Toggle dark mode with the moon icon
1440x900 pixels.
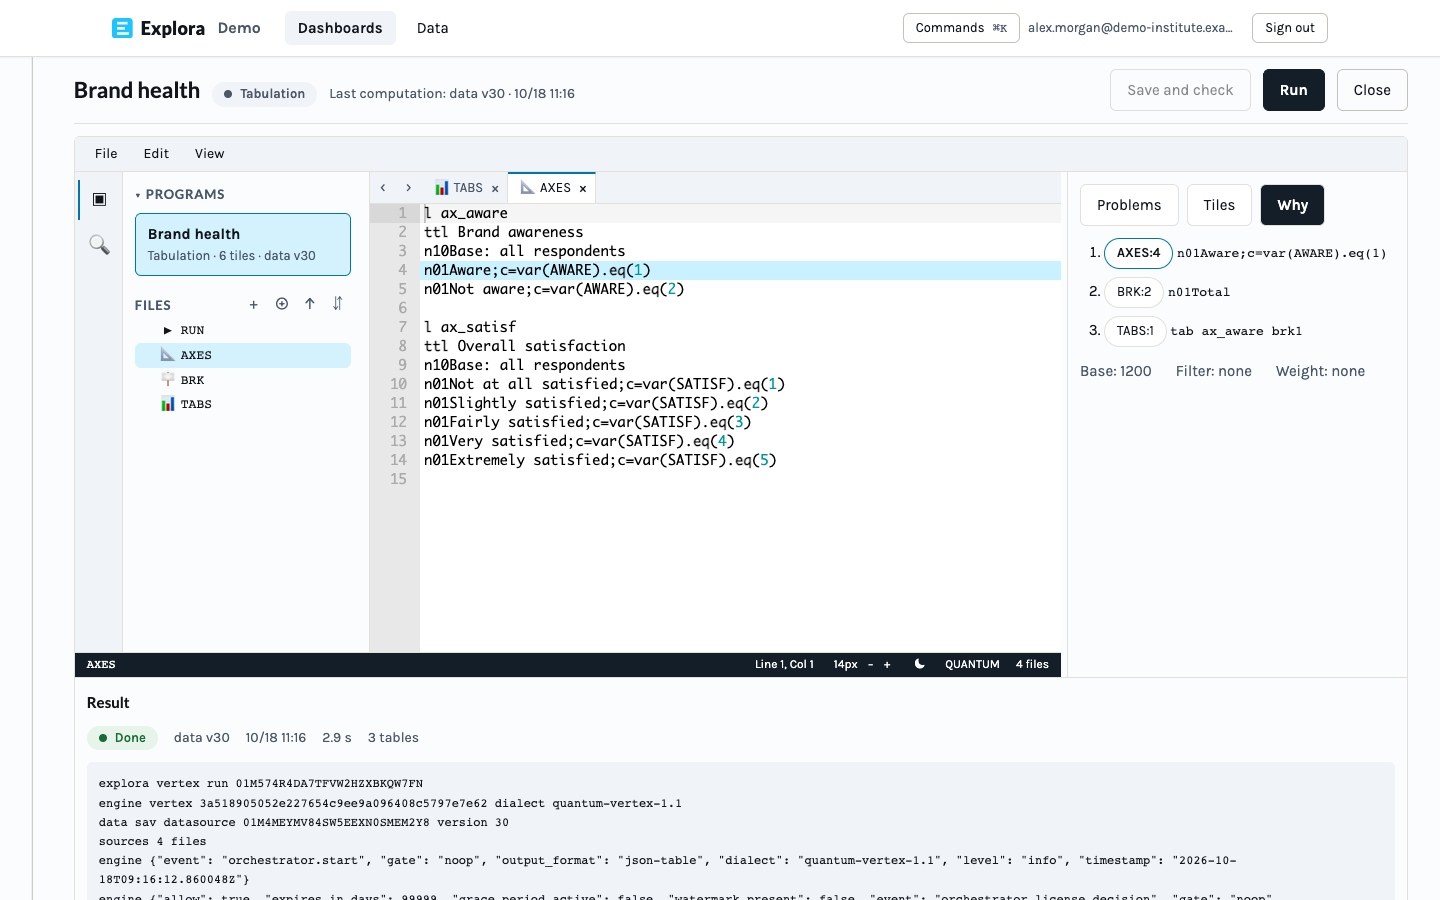pos(920,665)
